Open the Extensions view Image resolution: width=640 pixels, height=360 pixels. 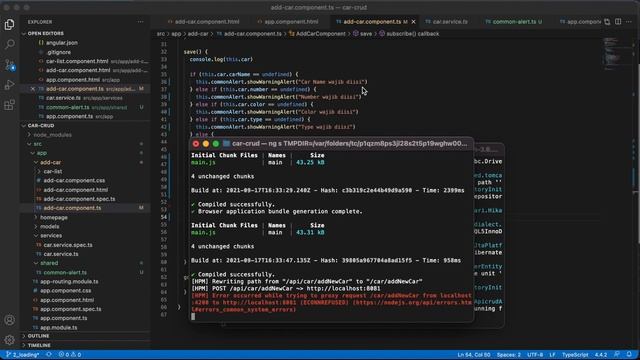pyautogui.click(x=9, y=105)
